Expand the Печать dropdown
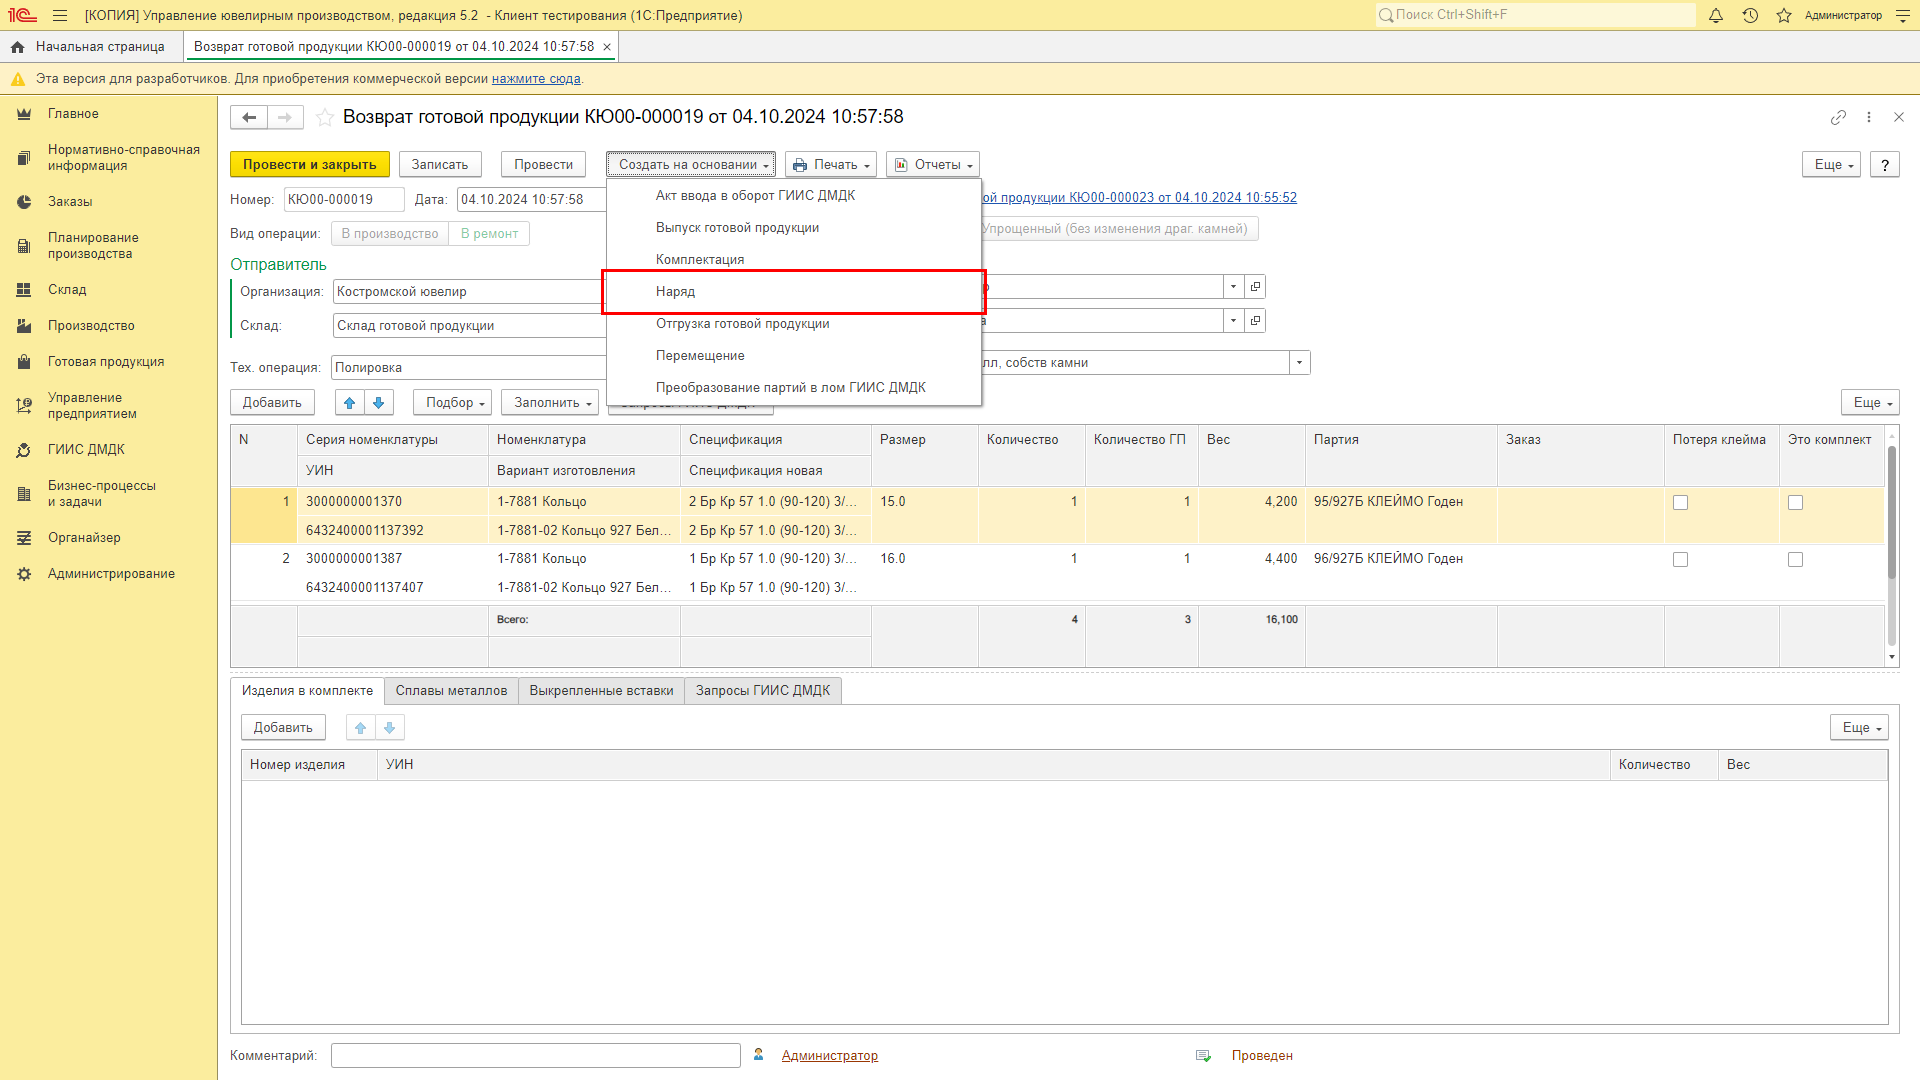Screen dimensions: 1920x1080 click(831, 164)
